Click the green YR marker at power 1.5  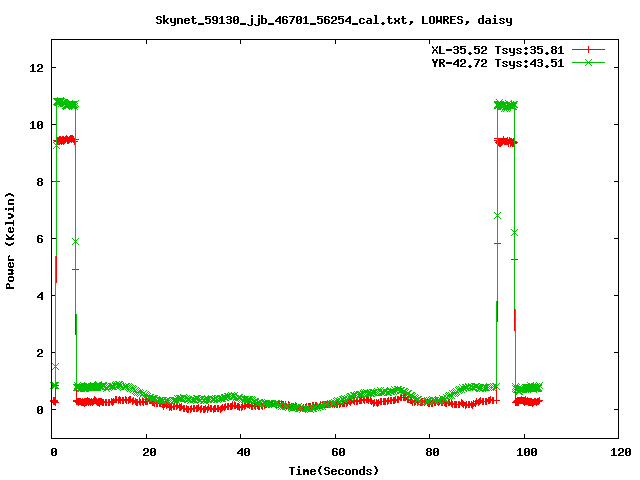pyautogui.click(x=56, y=367)
